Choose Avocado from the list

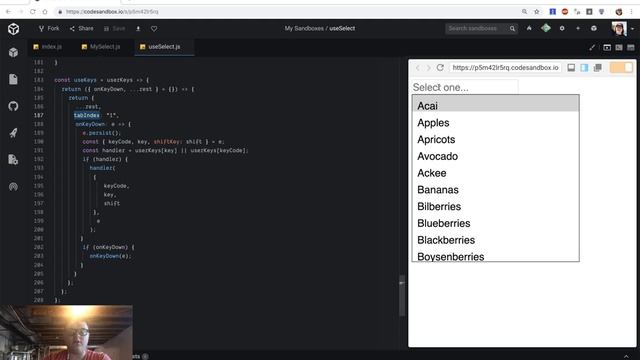tap(496, 156)
